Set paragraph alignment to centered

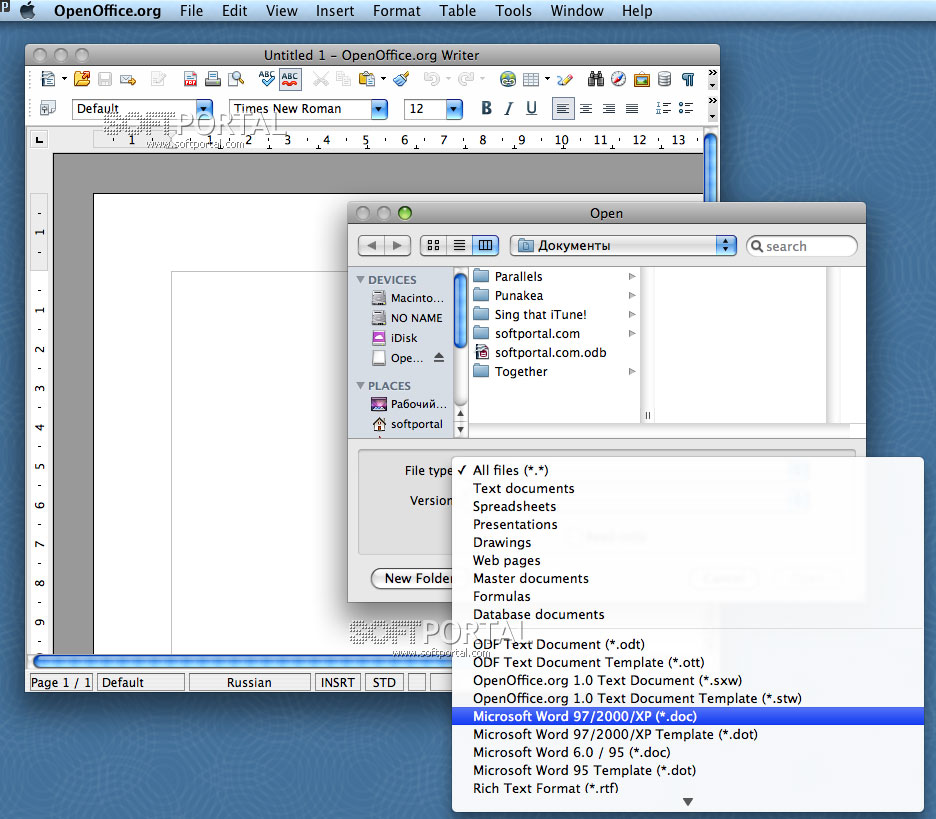click(x=586, y=108)
